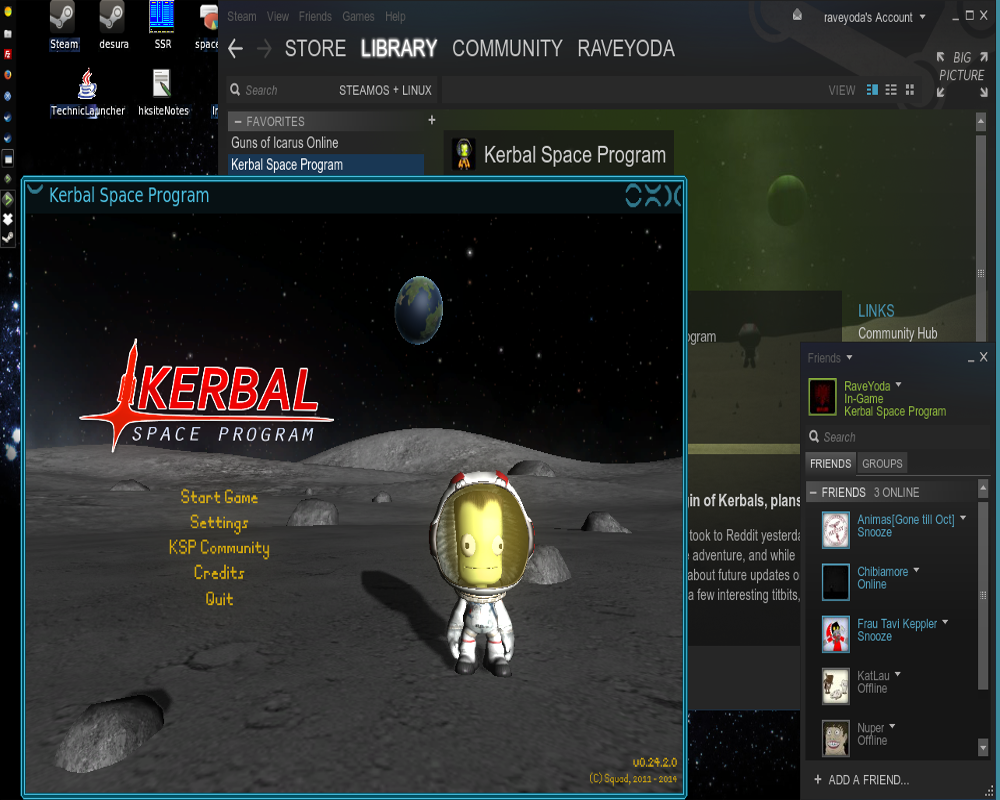The height and width of the screenshot is (800, 1000).
Task: Open dropdown arrow next to Chibiamore
Action: point(916,570)
